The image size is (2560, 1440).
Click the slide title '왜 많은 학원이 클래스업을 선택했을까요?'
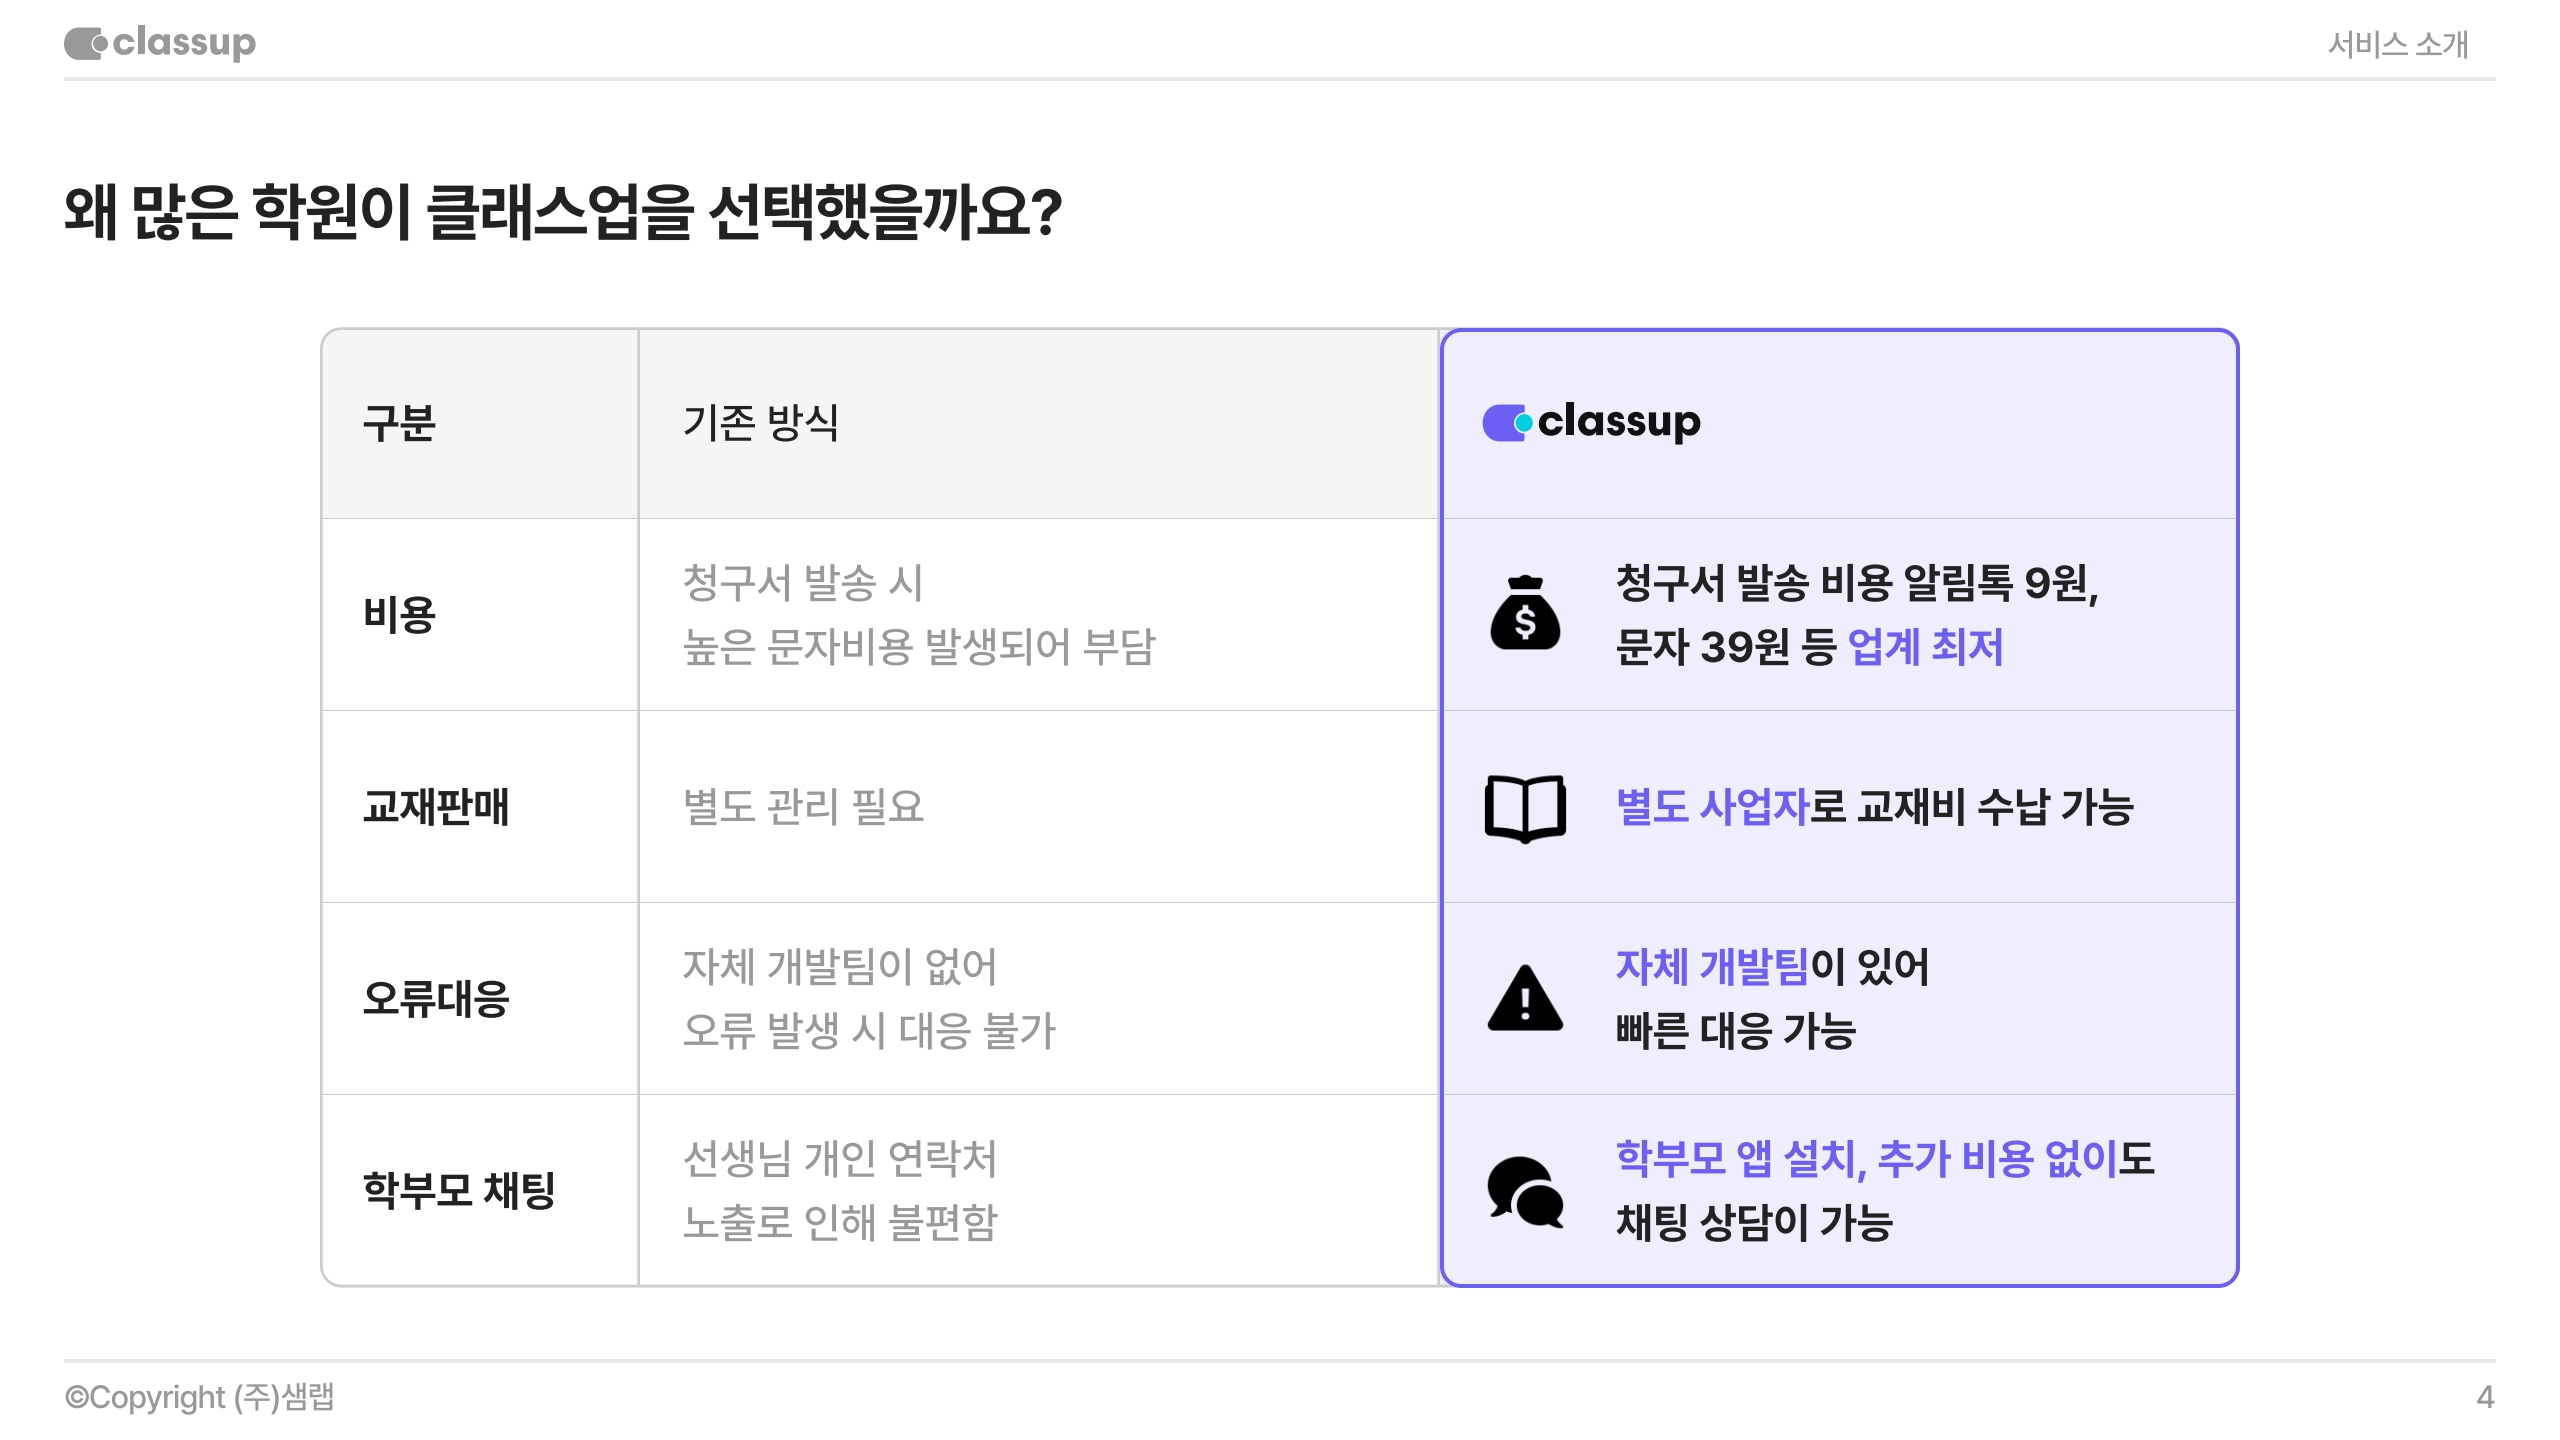tap(562, 212)
